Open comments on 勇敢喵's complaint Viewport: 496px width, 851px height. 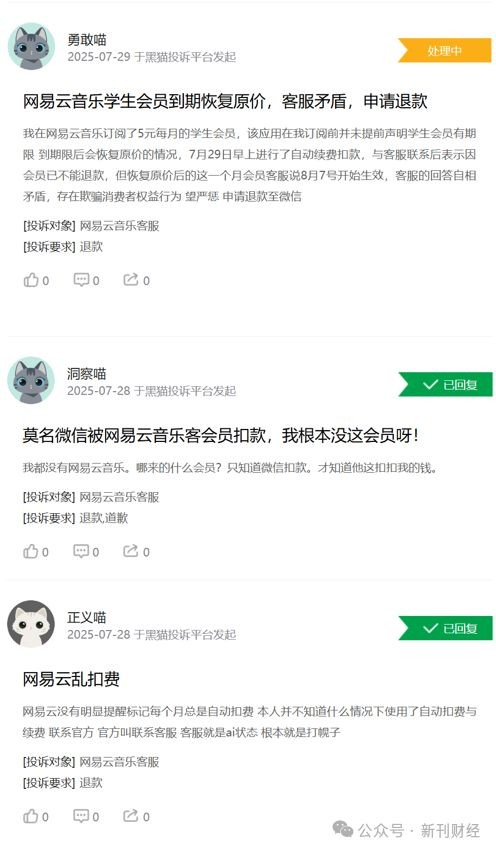click(x=86, y=280)
